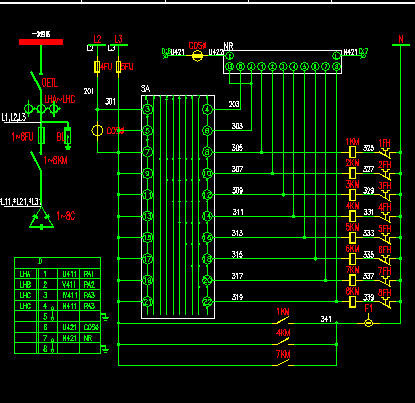Click the PA2 table cell
Screen dimensions: 415x403
point(90,285)
